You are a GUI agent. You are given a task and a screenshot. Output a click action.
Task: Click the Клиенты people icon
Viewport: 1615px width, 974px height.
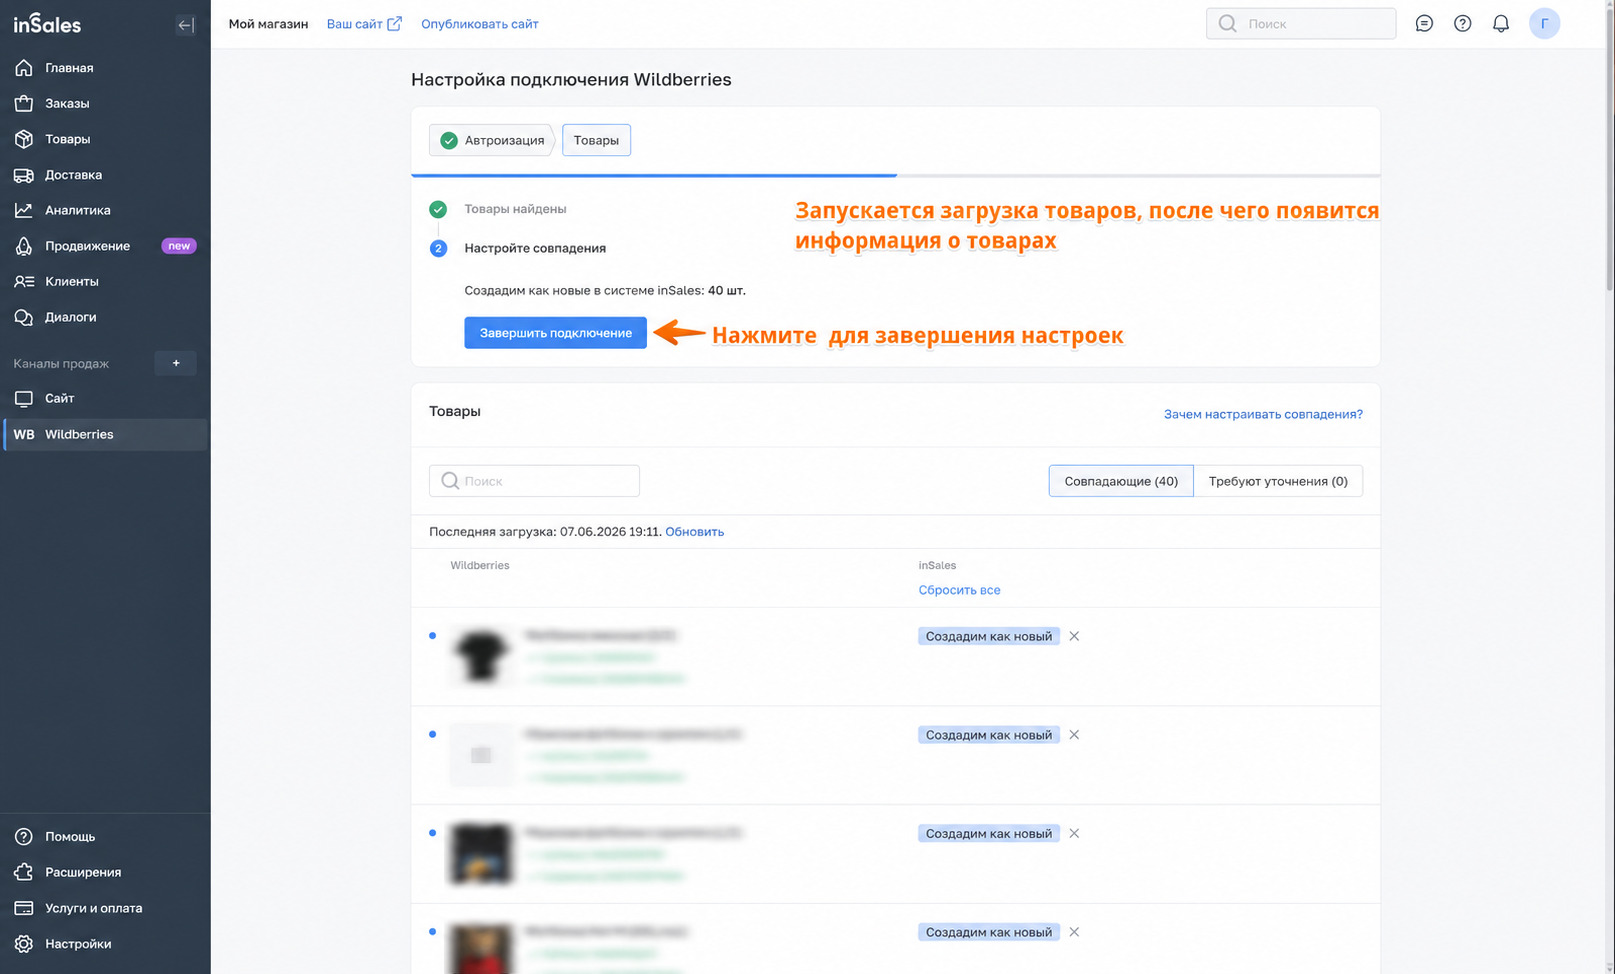(x=24, y=281)
